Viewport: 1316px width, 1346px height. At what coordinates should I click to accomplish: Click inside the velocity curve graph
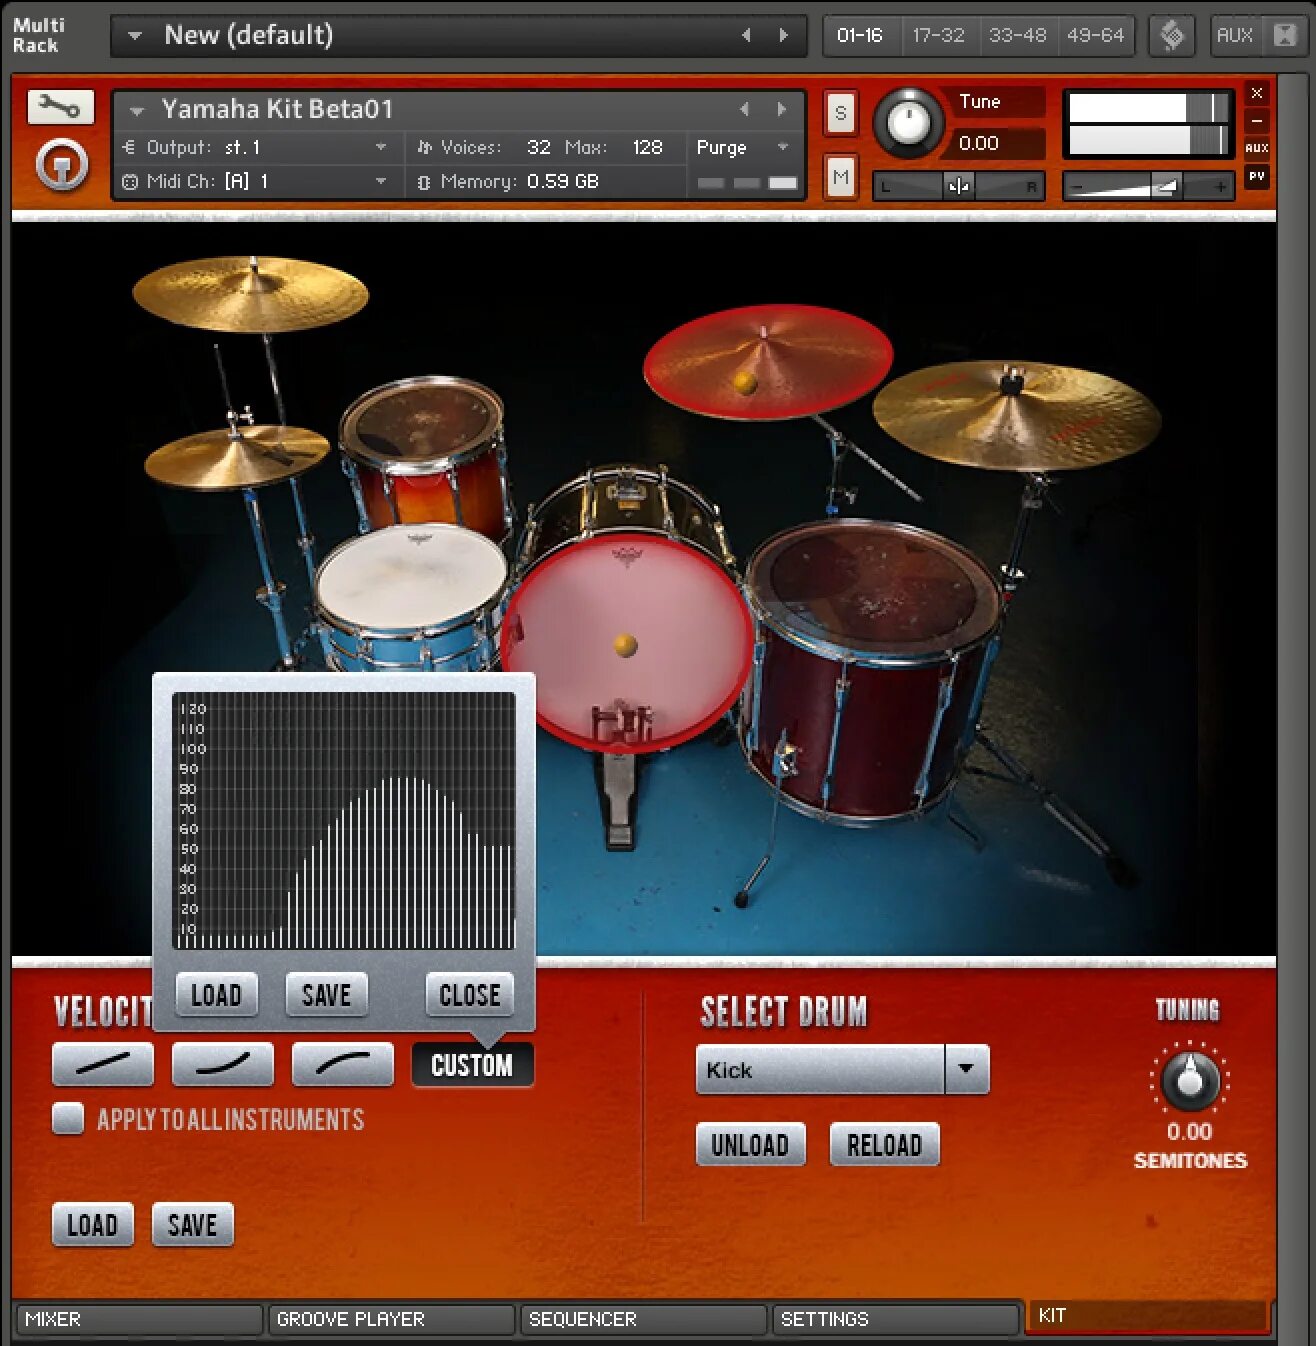click(x=344, y=820)
